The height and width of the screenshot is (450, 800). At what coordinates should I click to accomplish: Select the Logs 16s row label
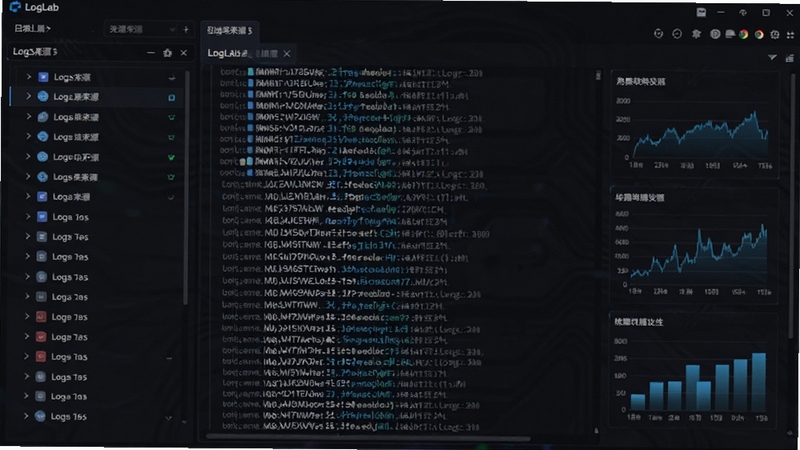[68, 417]
